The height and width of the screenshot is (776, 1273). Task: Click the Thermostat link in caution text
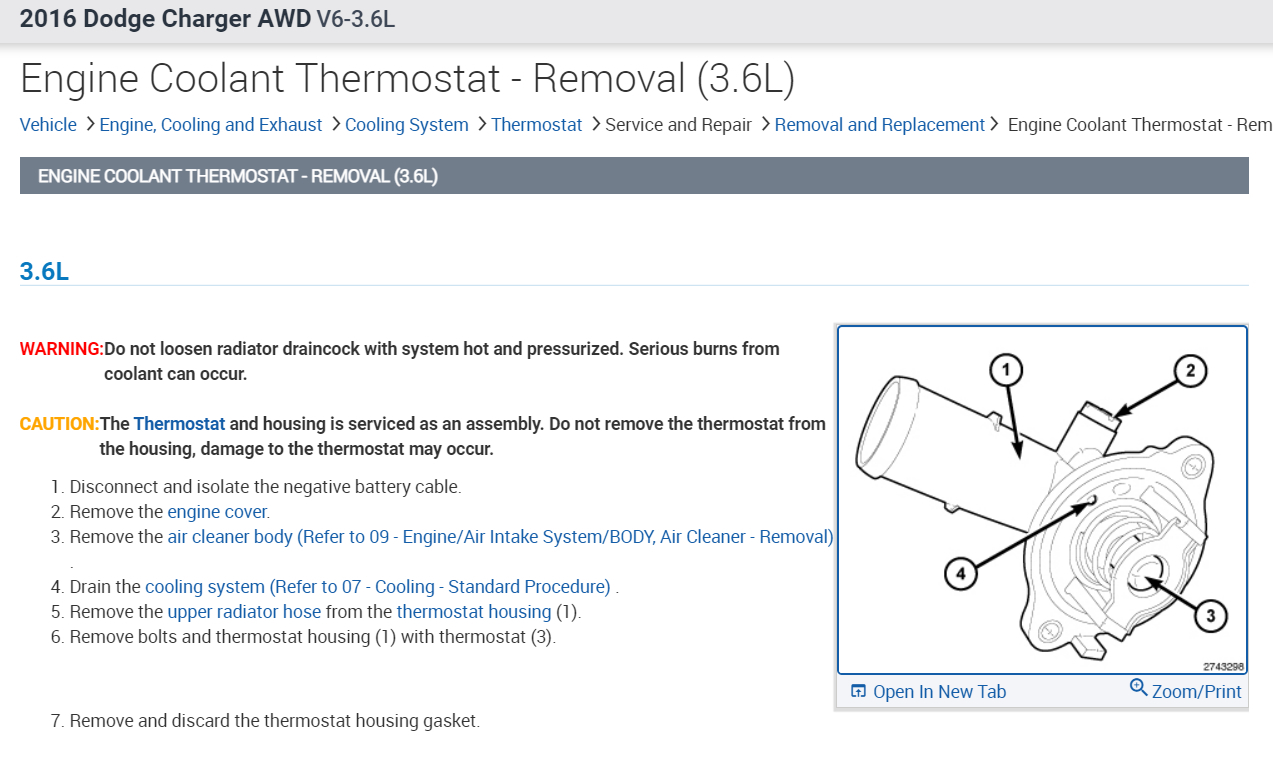[179, 424]
